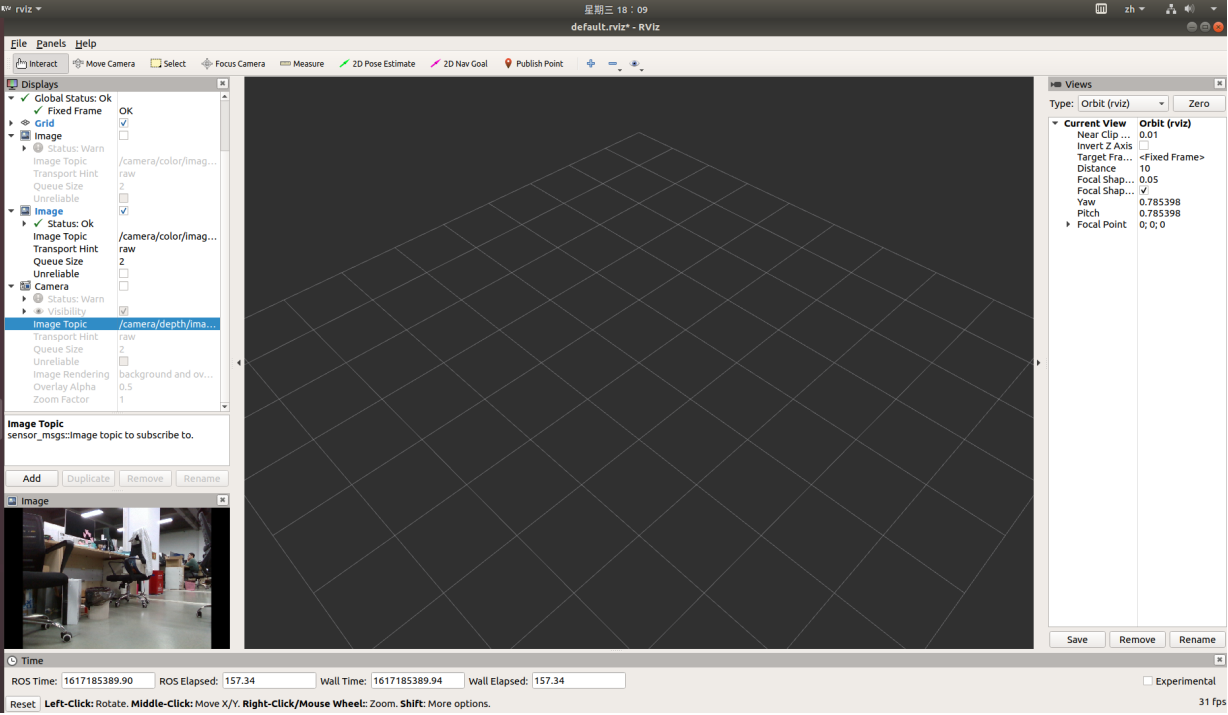Click the Distance value 10
1228x715 pixels.
pyautogui.click(x=1145, y=169)
